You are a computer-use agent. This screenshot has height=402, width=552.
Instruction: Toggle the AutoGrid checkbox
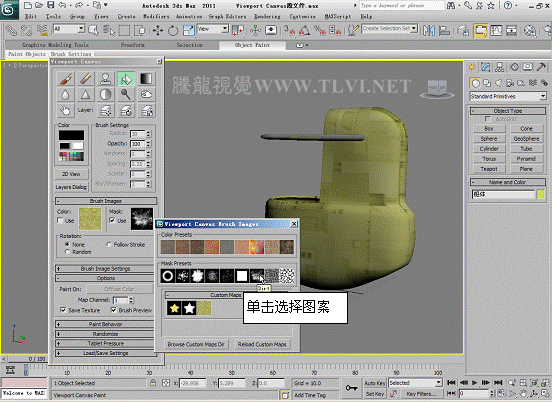(488, 119)
